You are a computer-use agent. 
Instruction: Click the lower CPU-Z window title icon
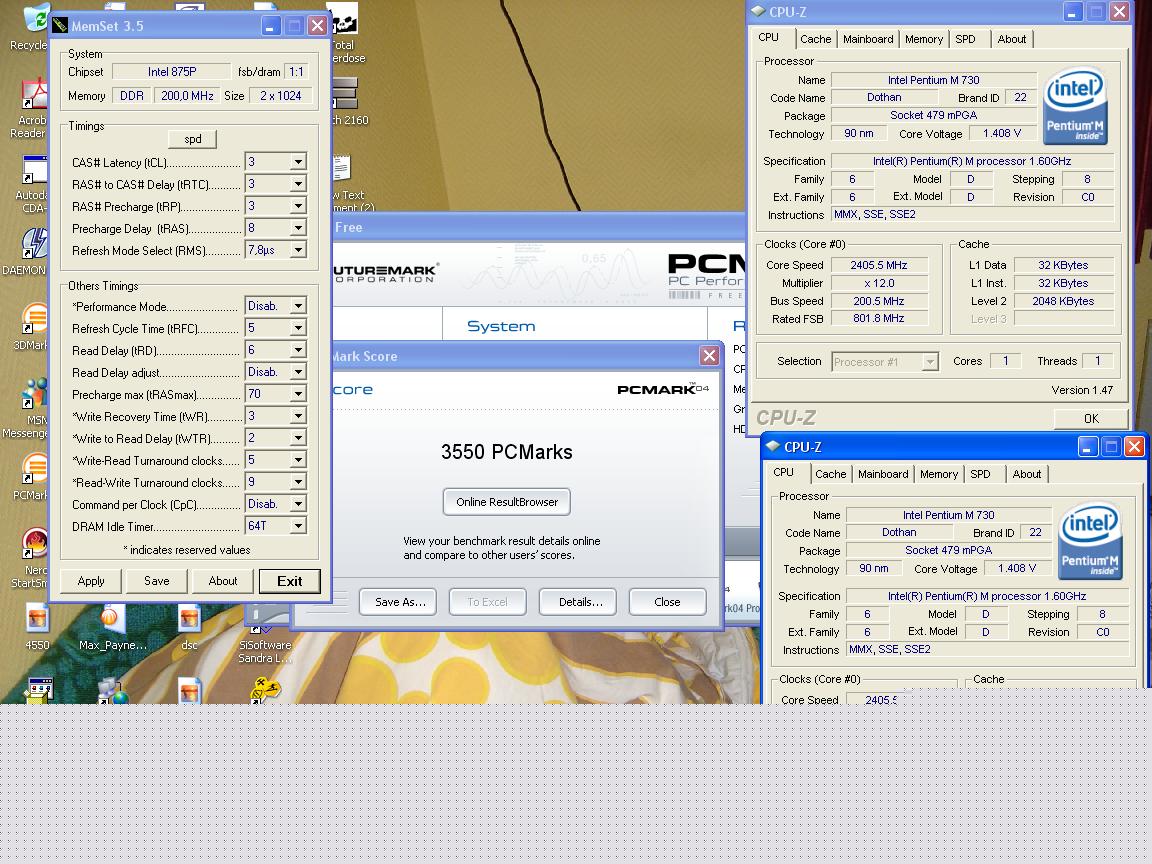(x=772, y=447)
